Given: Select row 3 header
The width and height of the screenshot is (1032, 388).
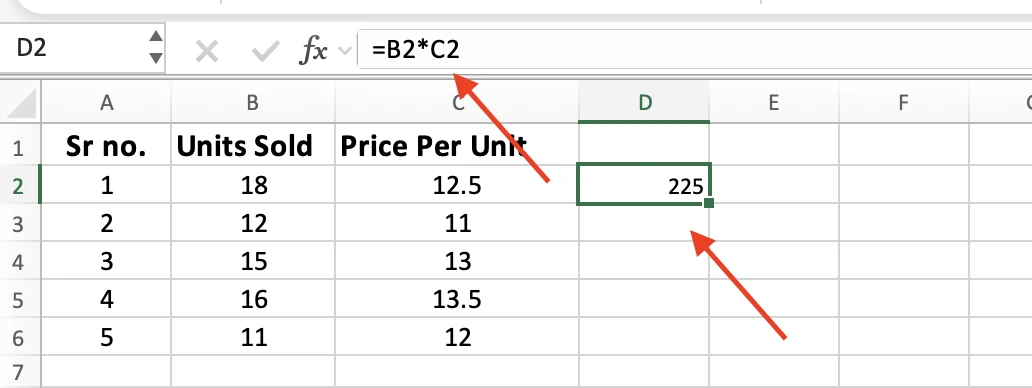Looking at the screenshot, I should [20, 223].
